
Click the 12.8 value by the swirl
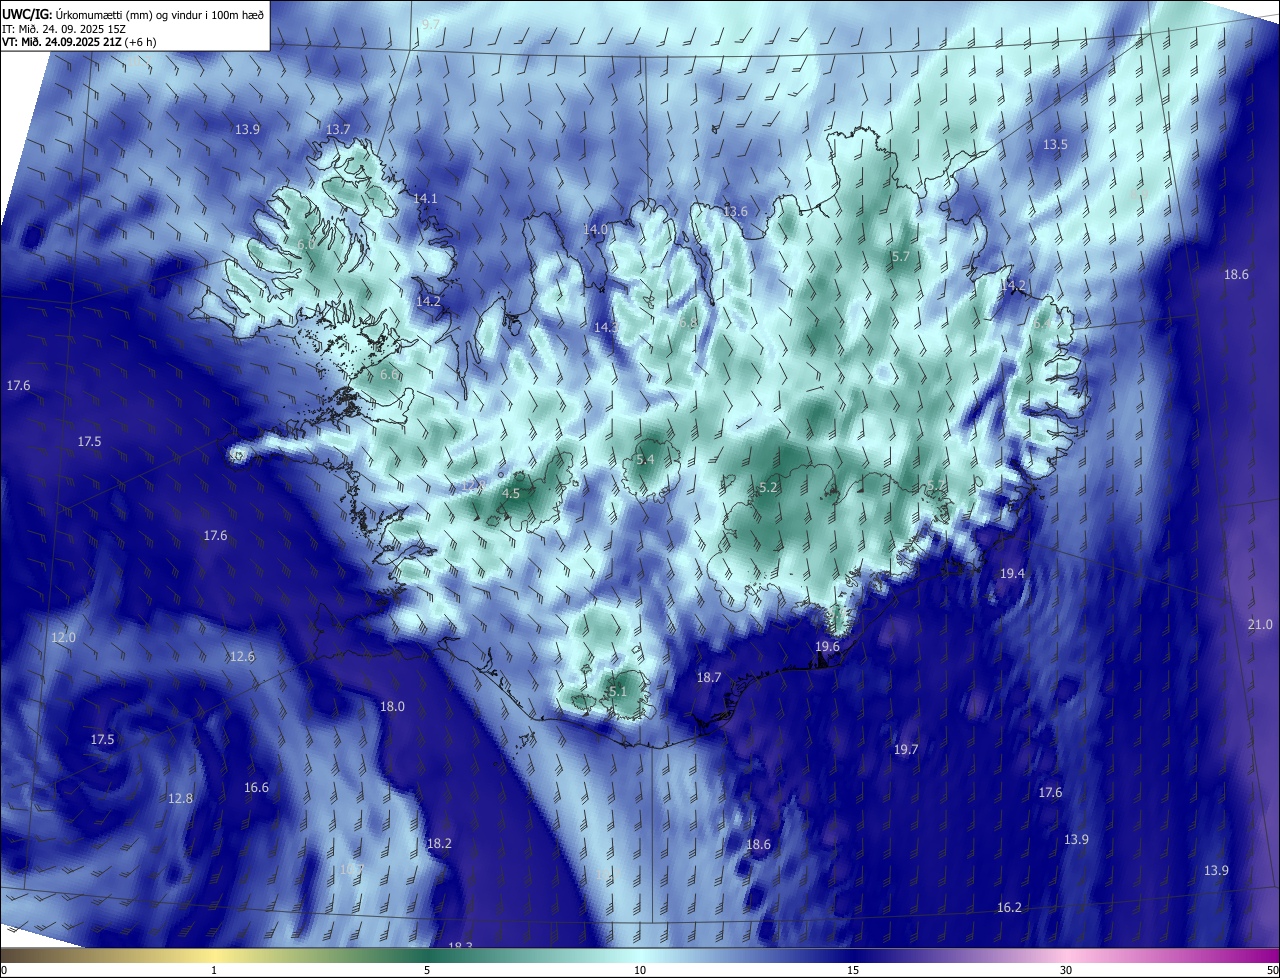180,799
